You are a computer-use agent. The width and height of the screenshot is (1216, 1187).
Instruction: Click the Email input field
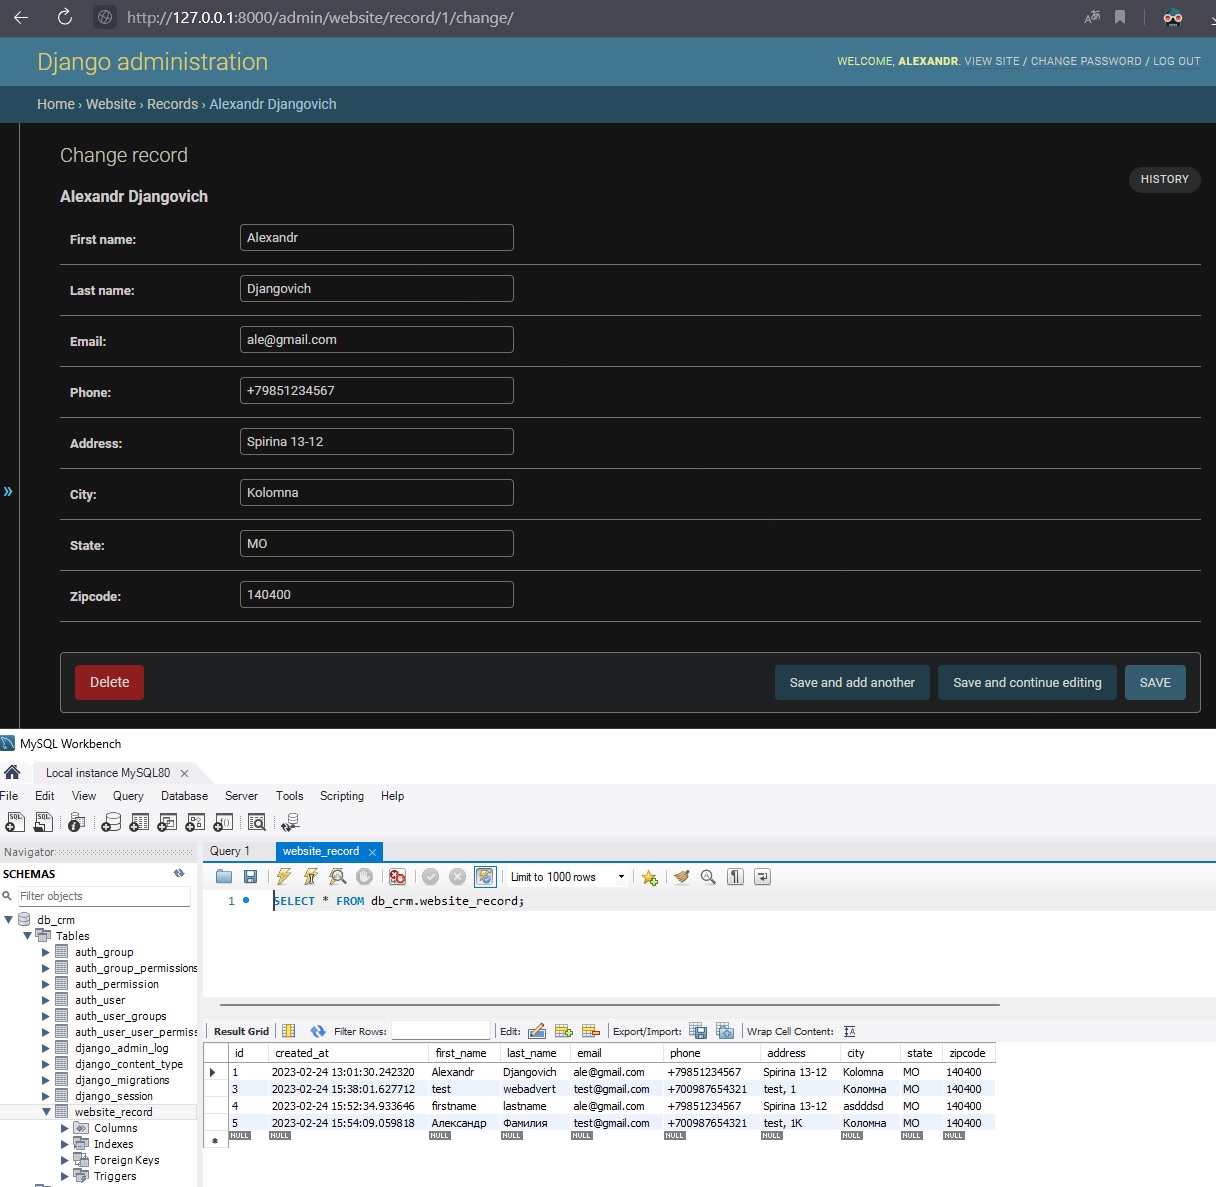pyautogui.click(x=377, y=340)
